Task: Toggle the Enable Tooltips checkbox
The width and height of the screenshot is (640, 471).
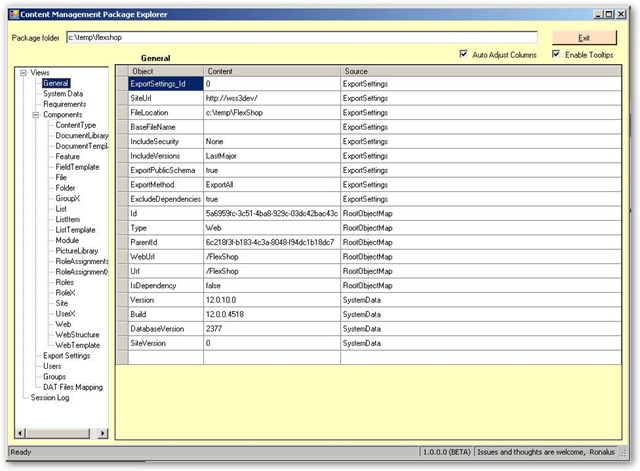Action: coord(556,54)
